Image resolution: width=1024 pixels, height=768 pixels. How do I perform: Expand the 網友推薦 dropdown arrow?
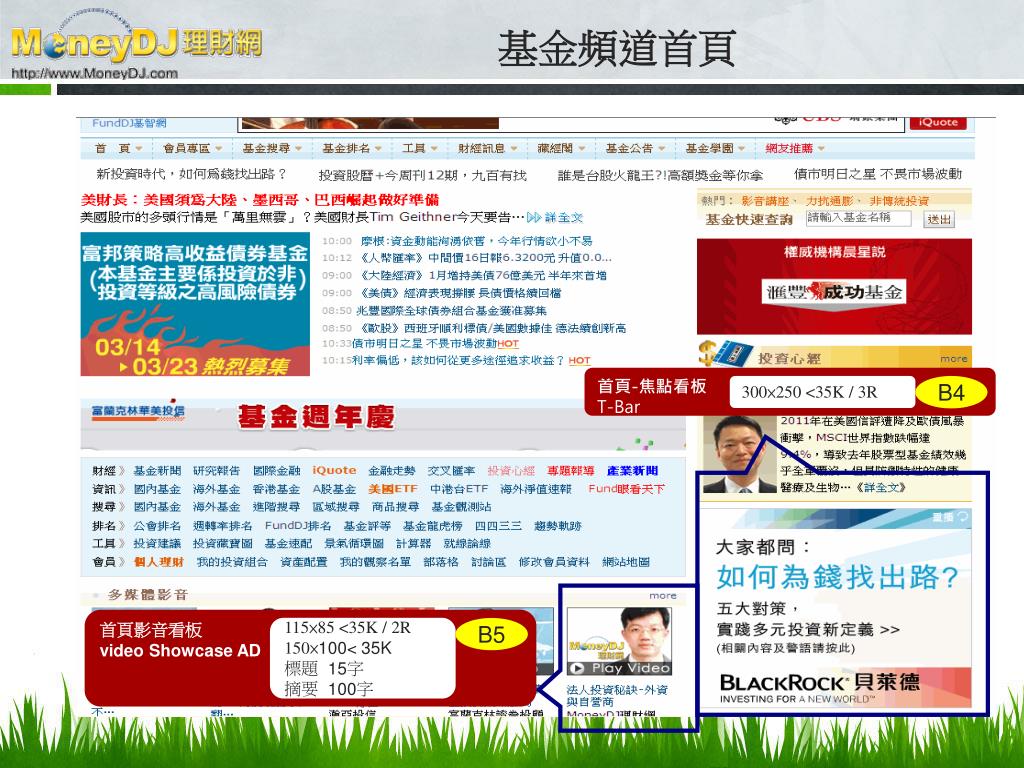(x=821, y=149)
